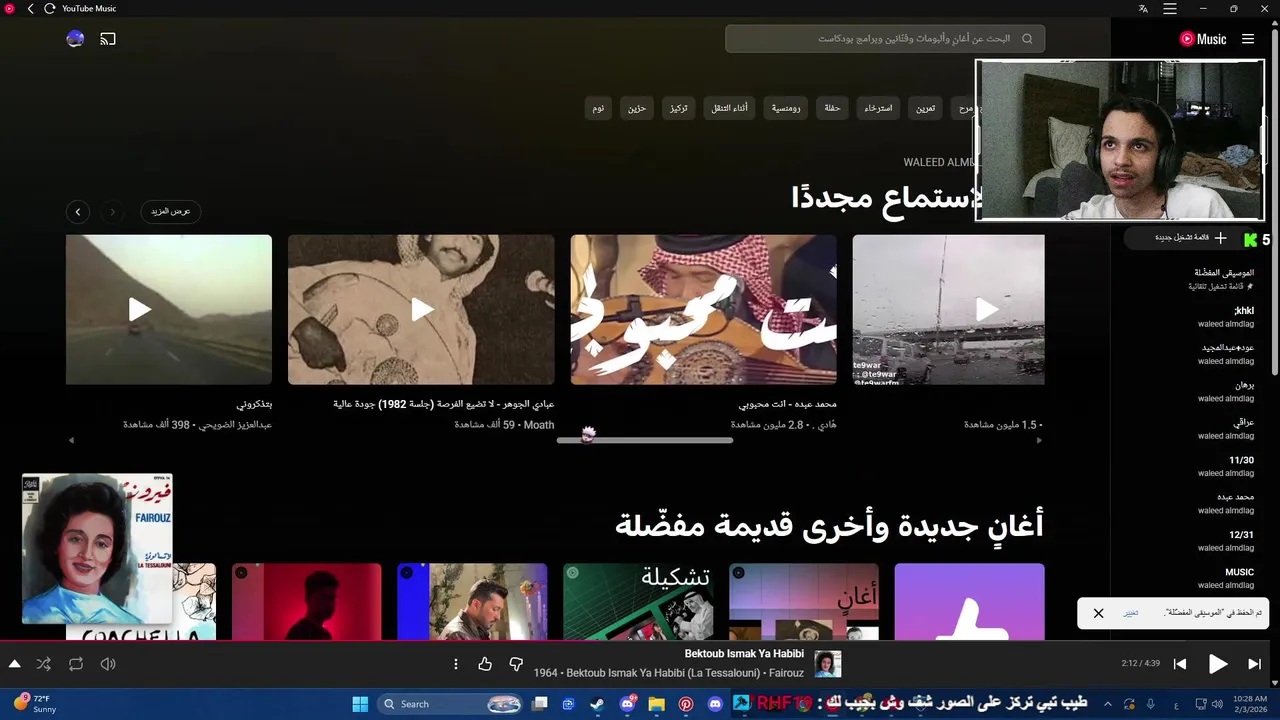
Task: Open File Explorer from the taskbar
Action: [656, 704]
